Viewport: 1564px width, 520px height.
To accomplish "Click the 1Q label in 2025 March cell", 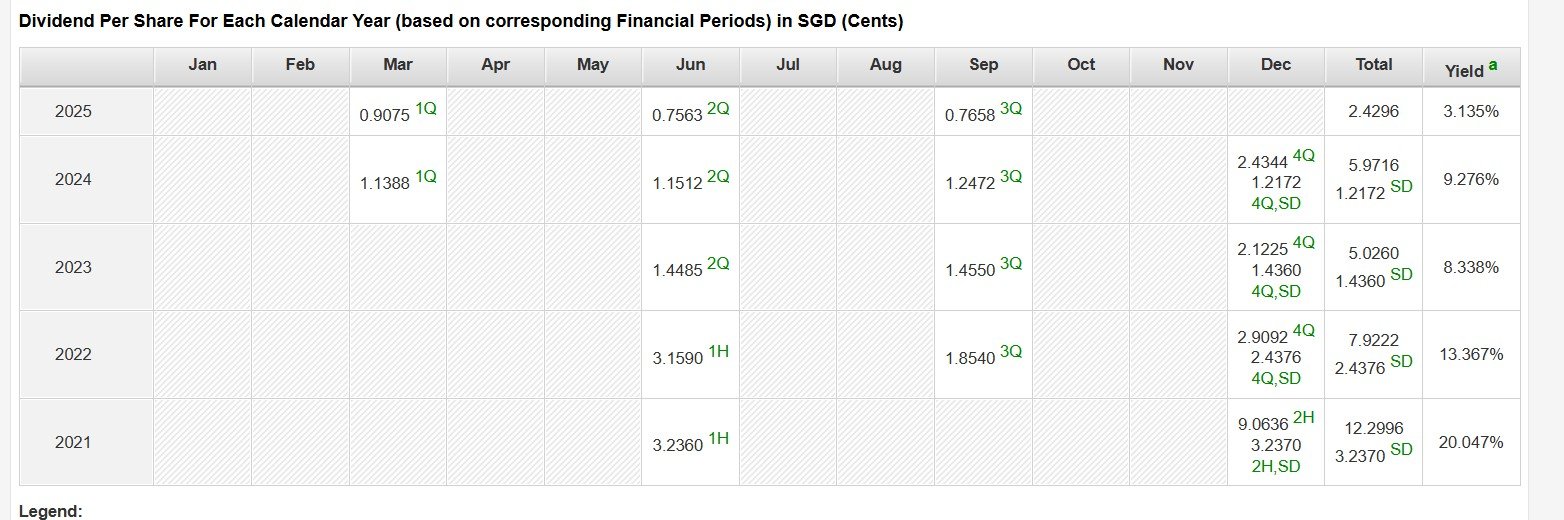I will point(426,108).
